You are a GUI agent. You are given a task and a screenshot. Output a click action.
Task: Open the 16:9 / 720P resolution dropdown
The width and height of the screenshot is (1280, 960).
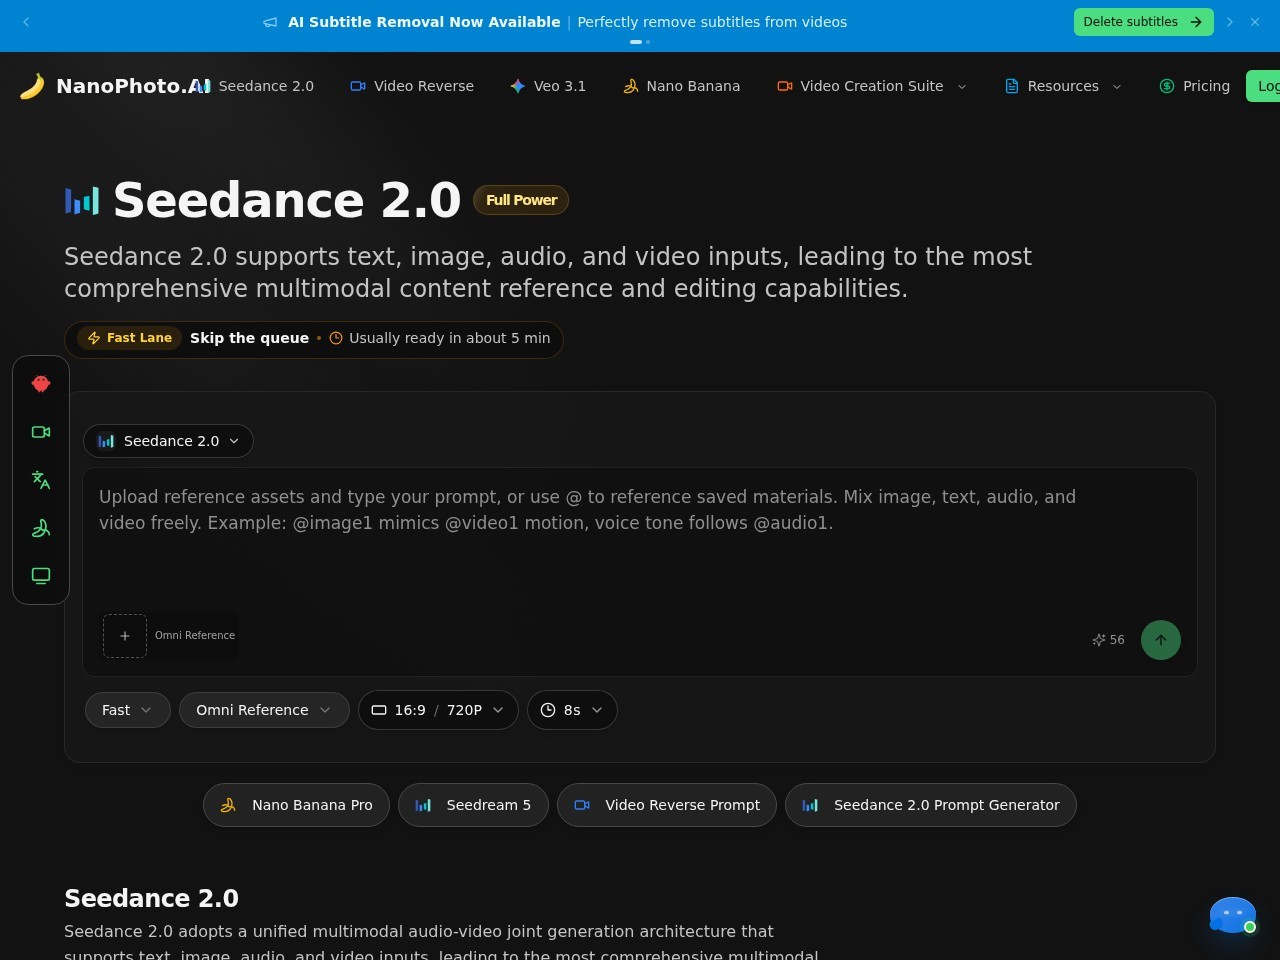438,710
